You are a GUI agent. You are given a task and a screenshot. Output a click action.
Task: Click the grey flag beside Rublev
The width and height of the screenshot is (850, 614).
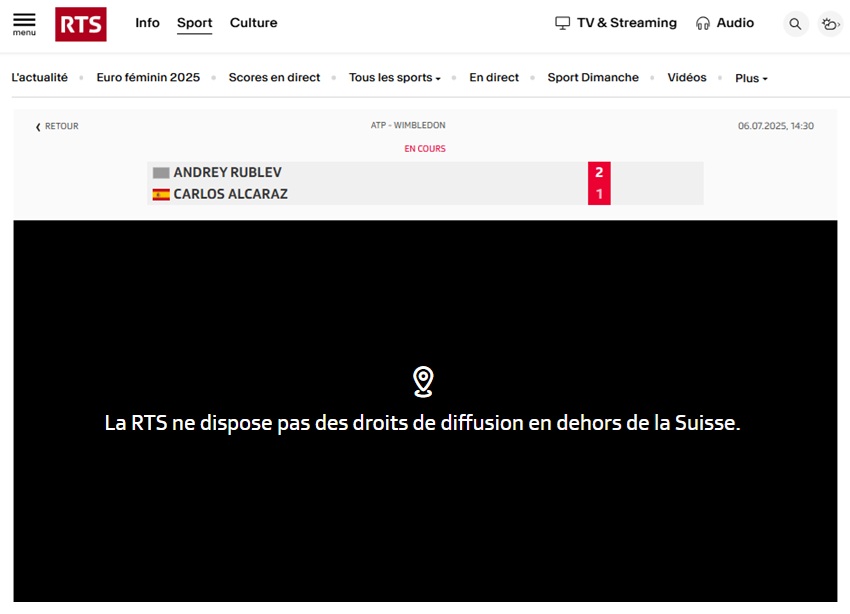(x=161, y=173)
